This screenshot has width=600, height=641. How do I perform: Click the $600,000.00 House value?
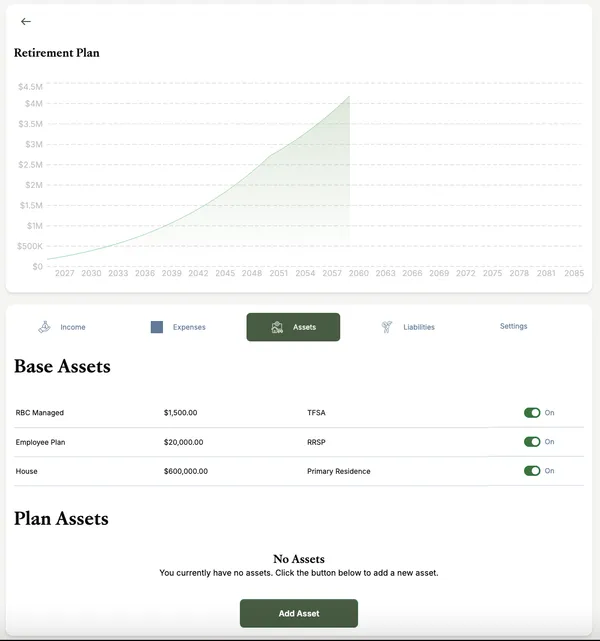186,471
